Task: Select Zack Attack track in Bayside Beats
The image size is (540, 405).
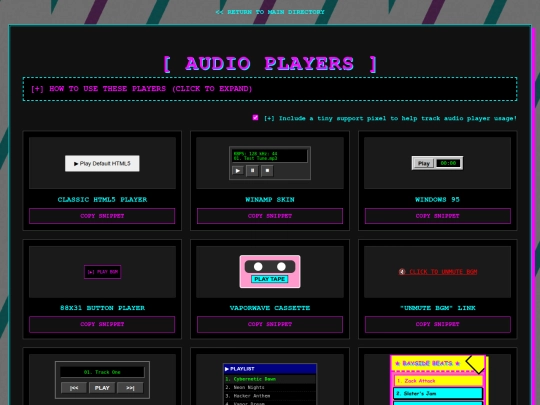Action: click(x=438, y=381)
